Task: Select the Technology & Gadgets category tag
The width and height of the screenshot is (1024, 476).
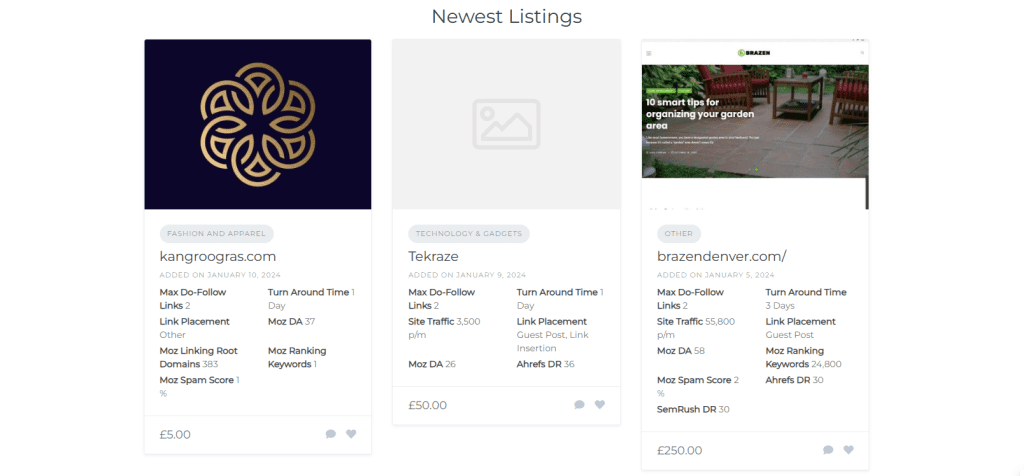Action: pos(469,234)
